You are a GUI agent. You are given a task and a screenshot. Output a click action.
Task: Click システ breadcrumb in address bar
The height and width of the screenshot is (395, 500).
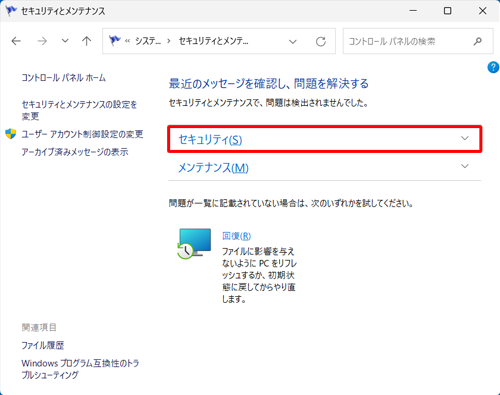[148, 41]
